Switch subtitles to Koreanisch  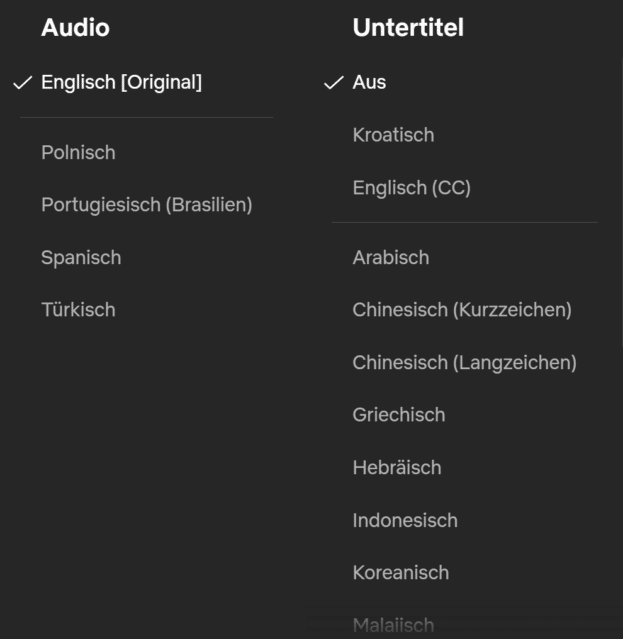point(400,573)
